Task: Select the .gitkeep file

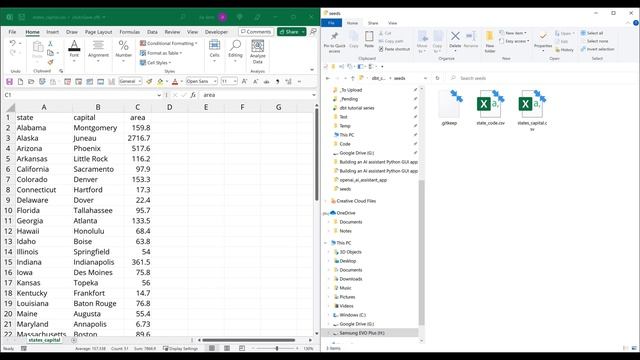Action: pyautogui.click(x=449, y=108)
